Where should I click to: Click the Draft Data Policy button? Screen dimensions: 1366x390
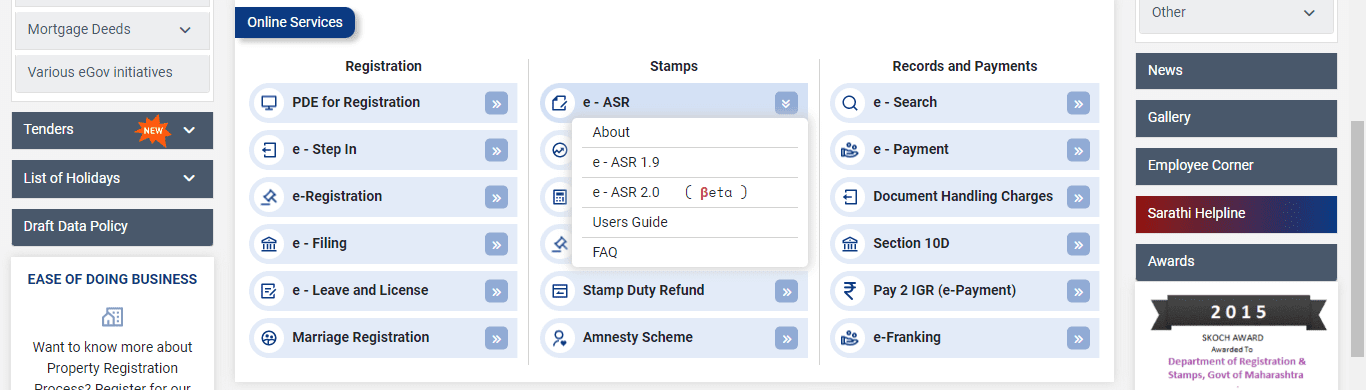(x=113, y=227)
